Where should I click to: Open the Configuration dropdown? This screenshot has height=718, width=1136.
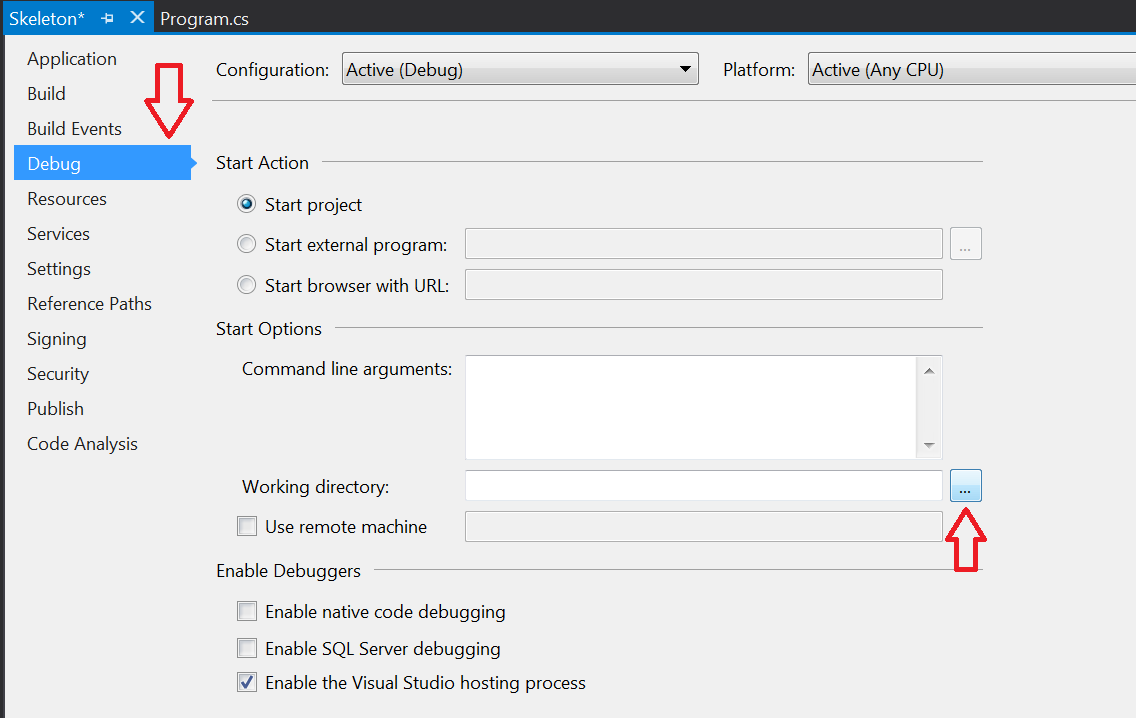(520, 69)
